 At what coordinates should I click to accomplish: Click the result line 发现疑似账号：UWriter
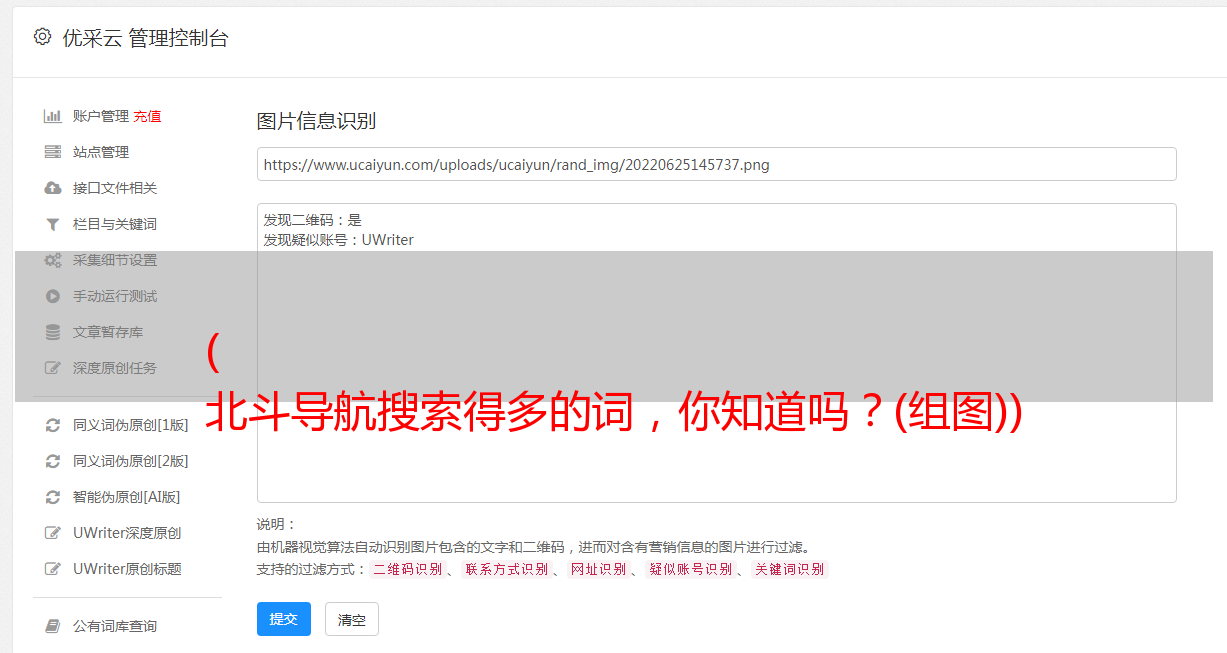pos(339,240)
